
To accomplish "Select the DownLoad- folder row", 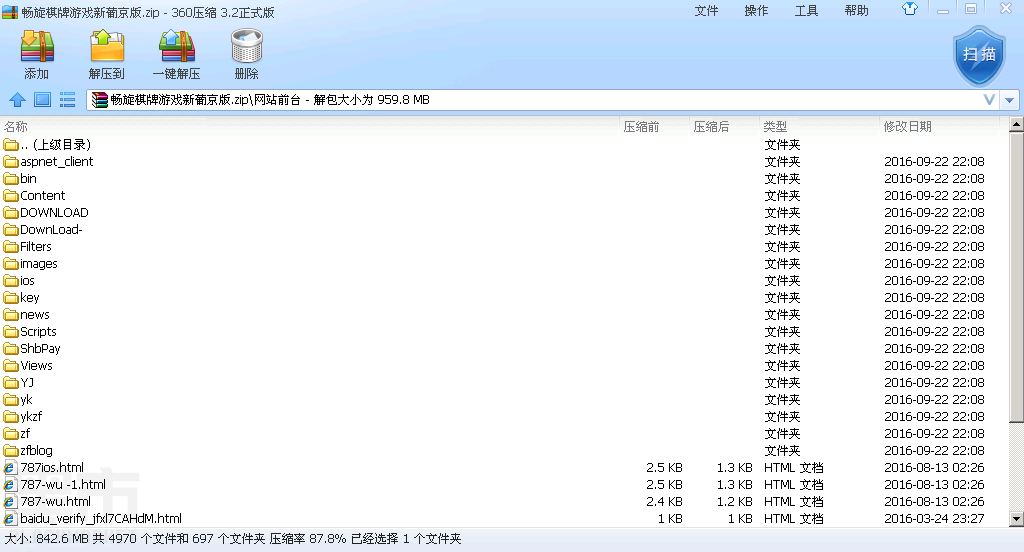I will 504,229.
